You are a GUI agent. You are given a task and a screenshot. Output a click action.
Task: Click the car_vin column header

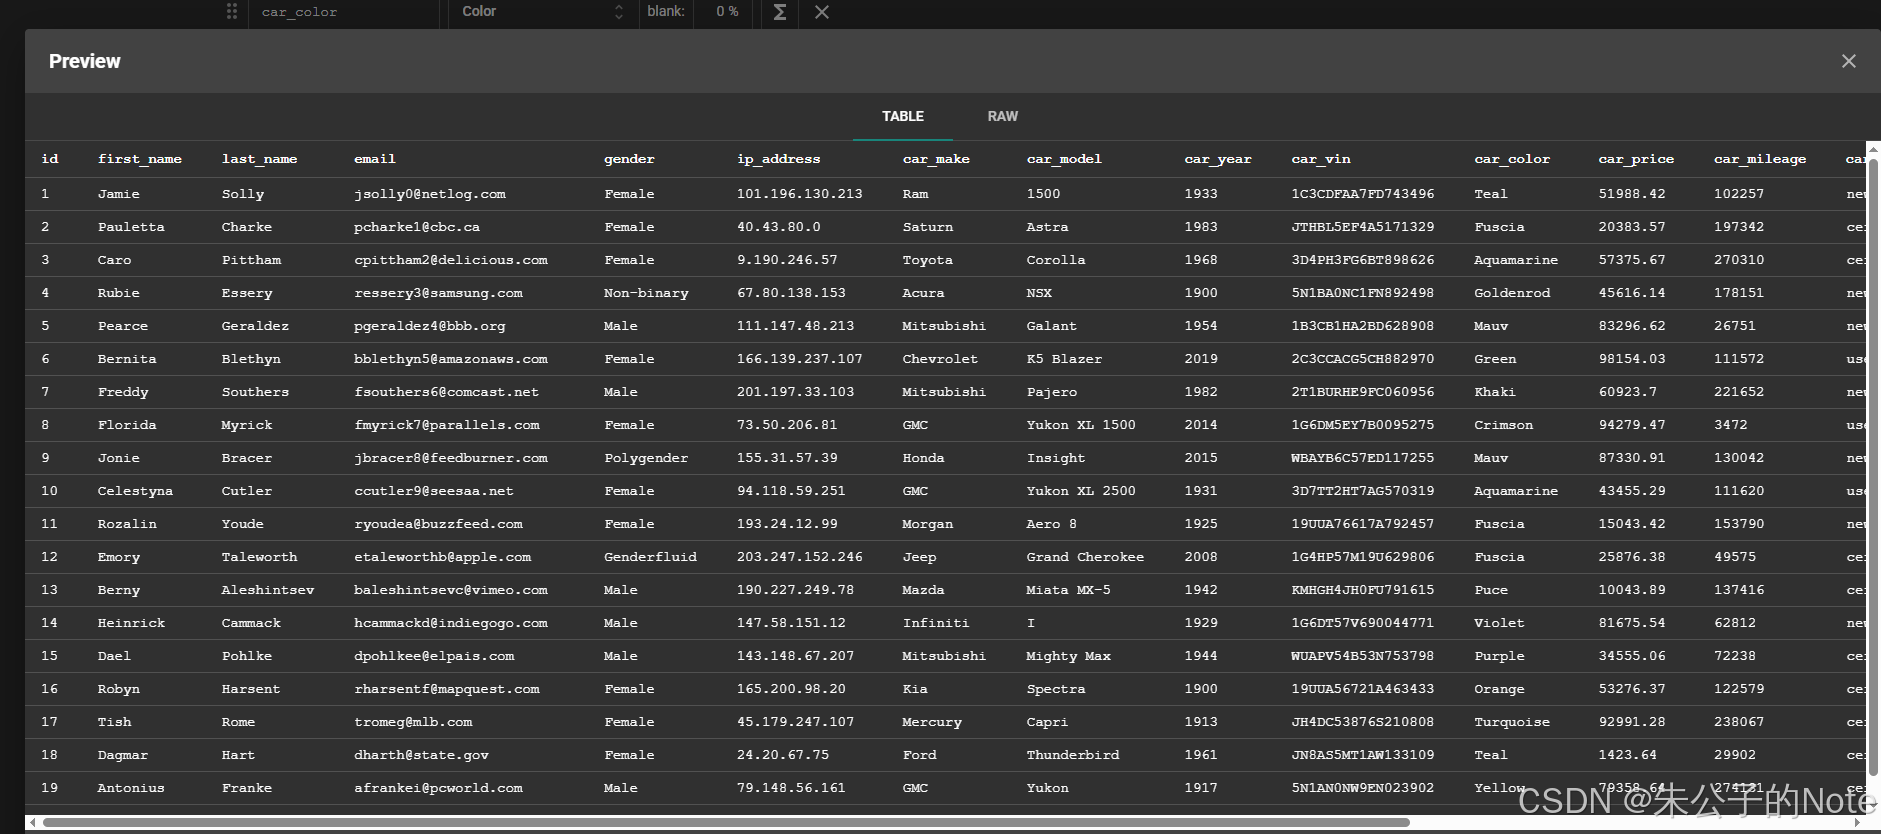[x=1321, y=159]
